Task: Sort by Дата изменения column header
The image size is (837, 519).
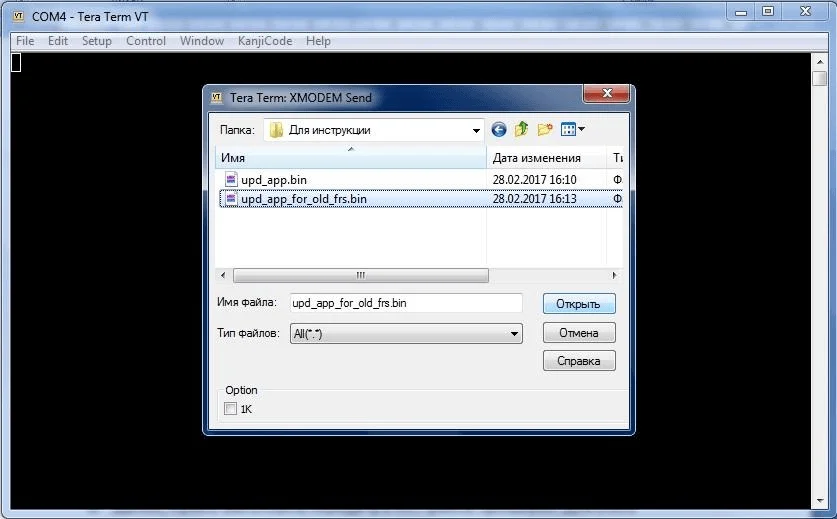Action: [x=546, y=158]
